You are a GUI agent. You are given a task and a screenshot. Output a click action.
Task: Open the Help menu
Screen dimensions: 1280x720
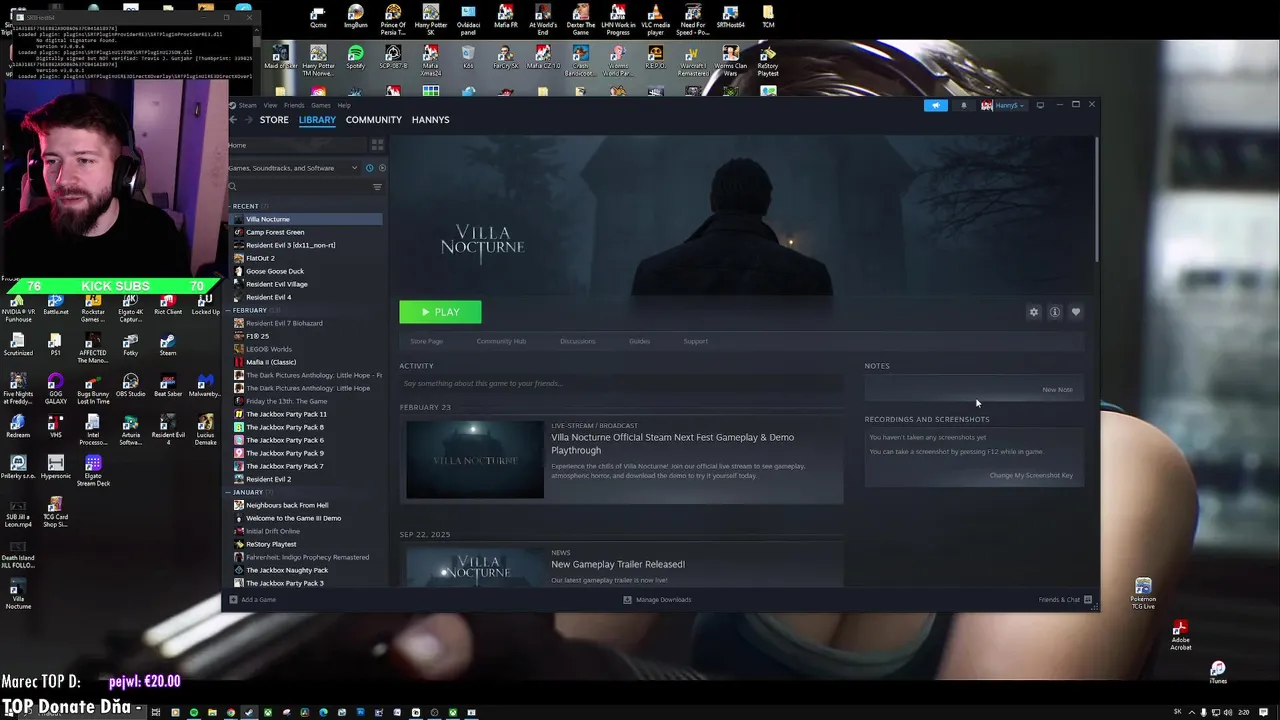point(343,105)
